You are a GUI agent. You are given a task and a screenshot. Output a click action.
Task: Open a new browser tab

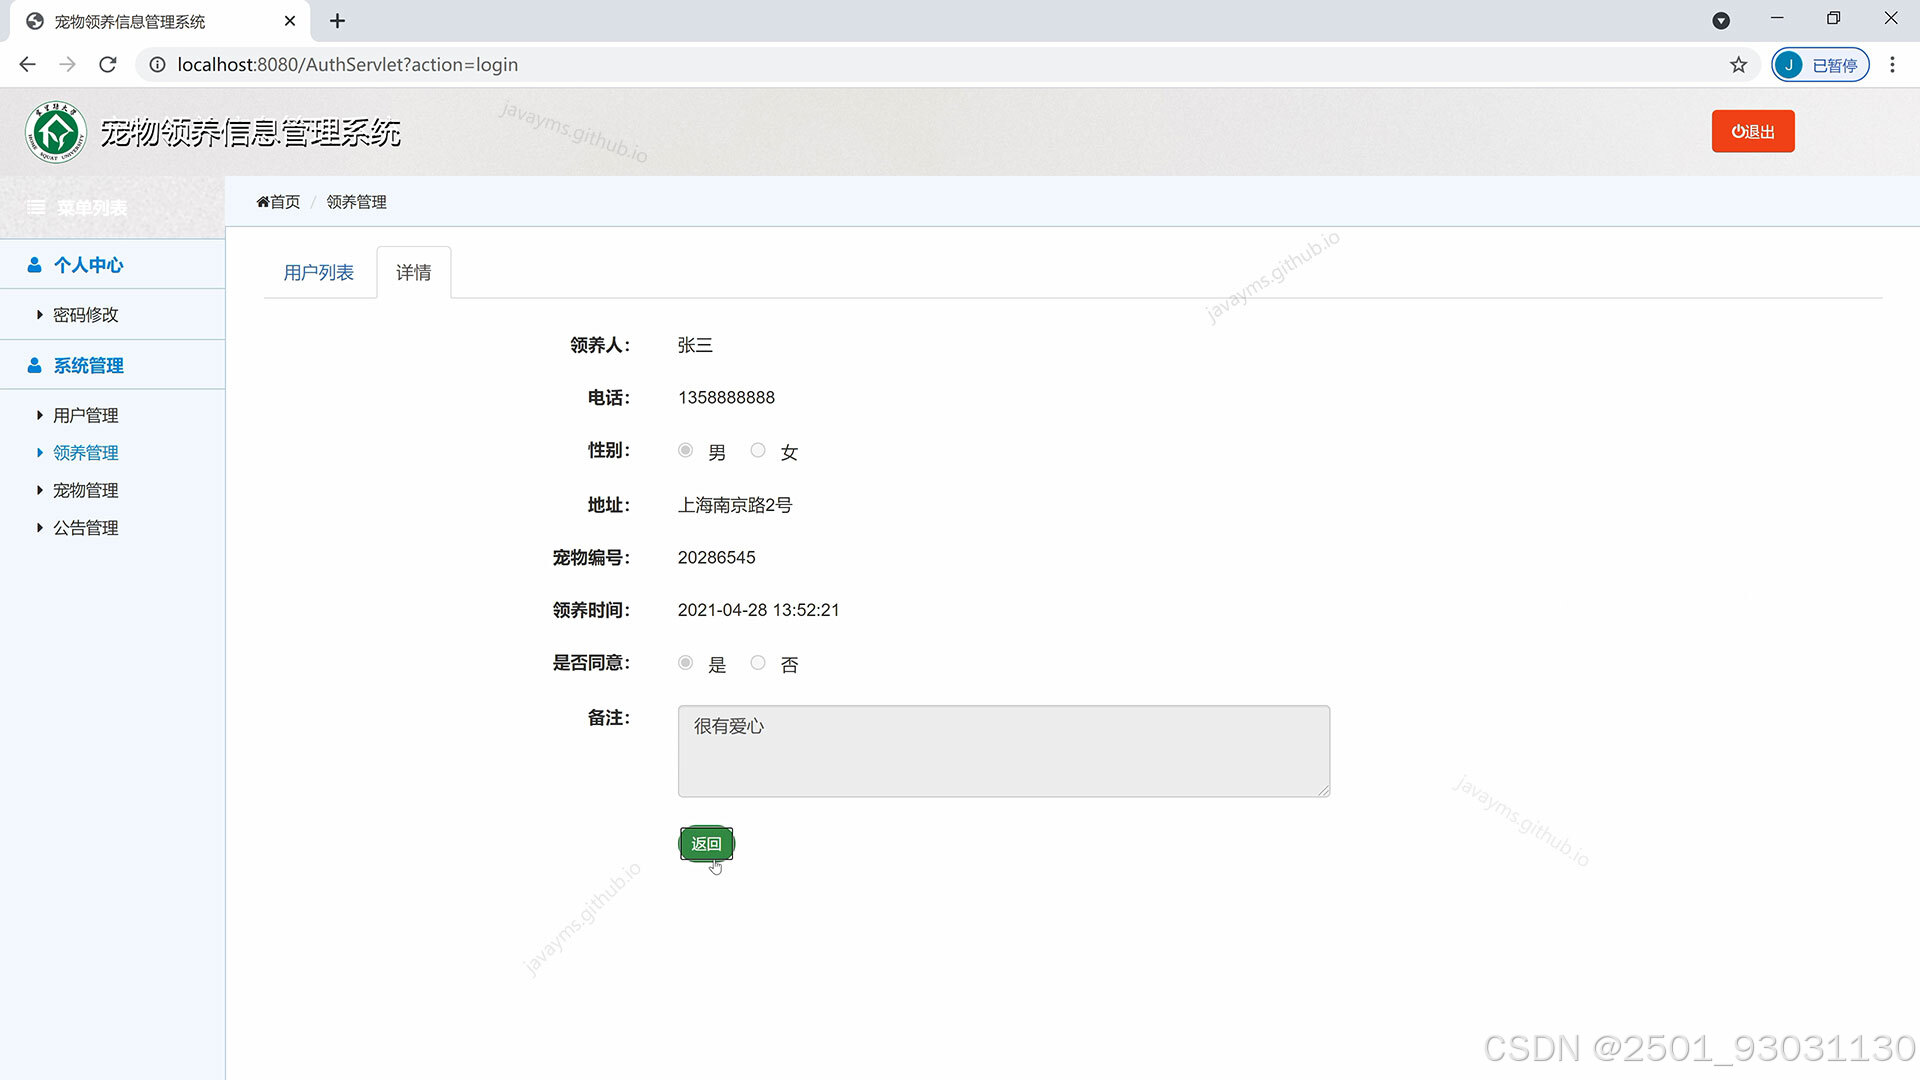(x=337, y=21)
